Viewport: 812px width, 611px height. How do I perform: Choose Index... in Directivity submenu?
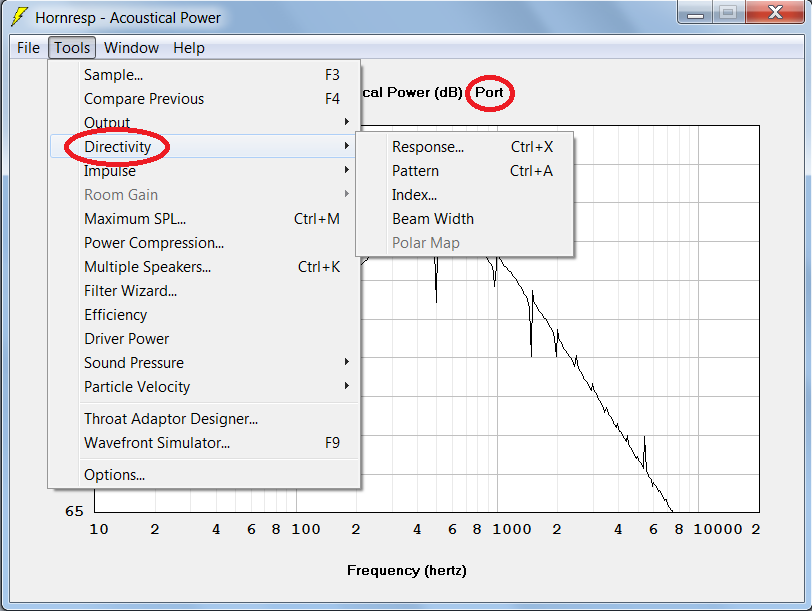click(465, 195)
